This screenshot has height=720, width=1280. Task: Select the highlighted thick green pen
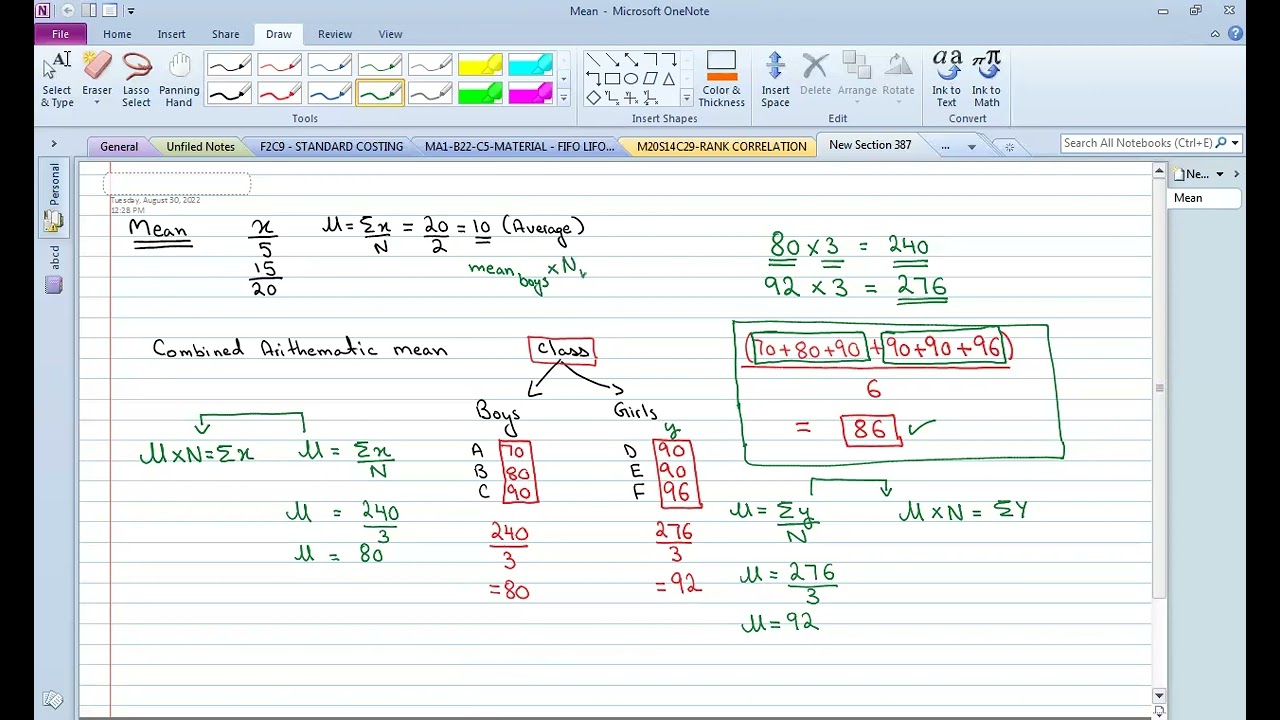pyautogui.click(x=379, y=93)
